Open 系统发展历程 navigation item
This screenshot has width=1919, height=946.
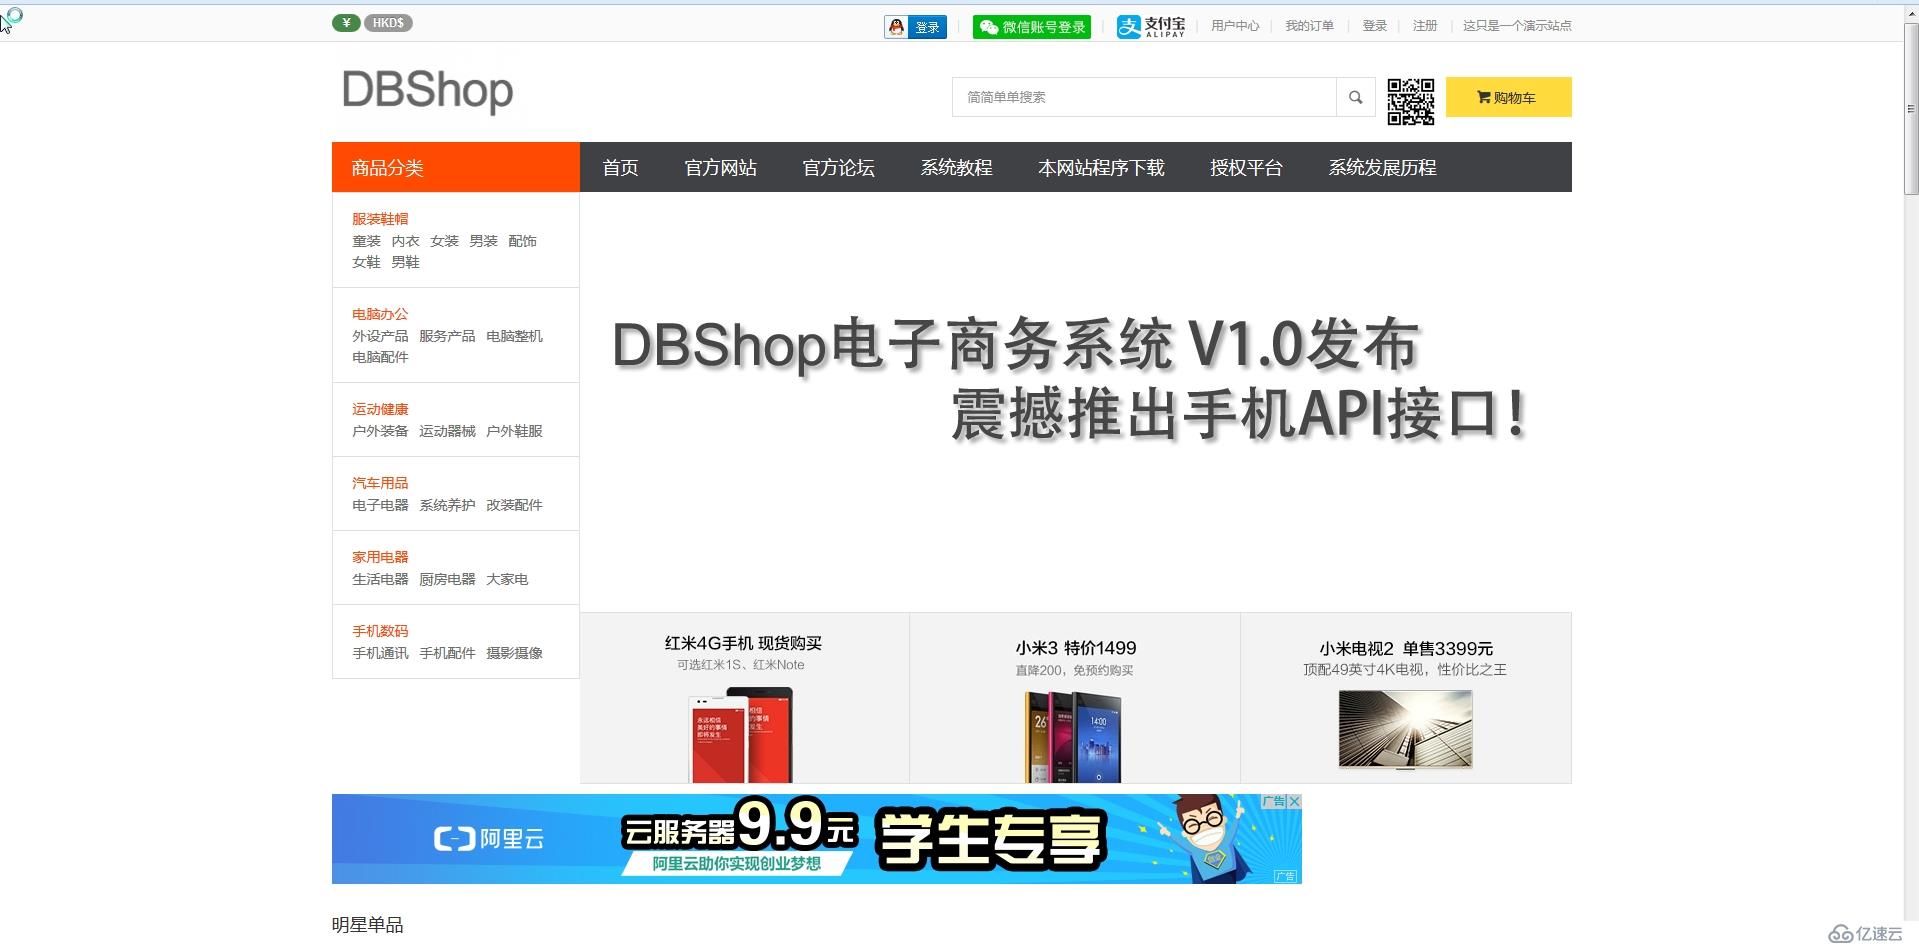(1382, 167)
